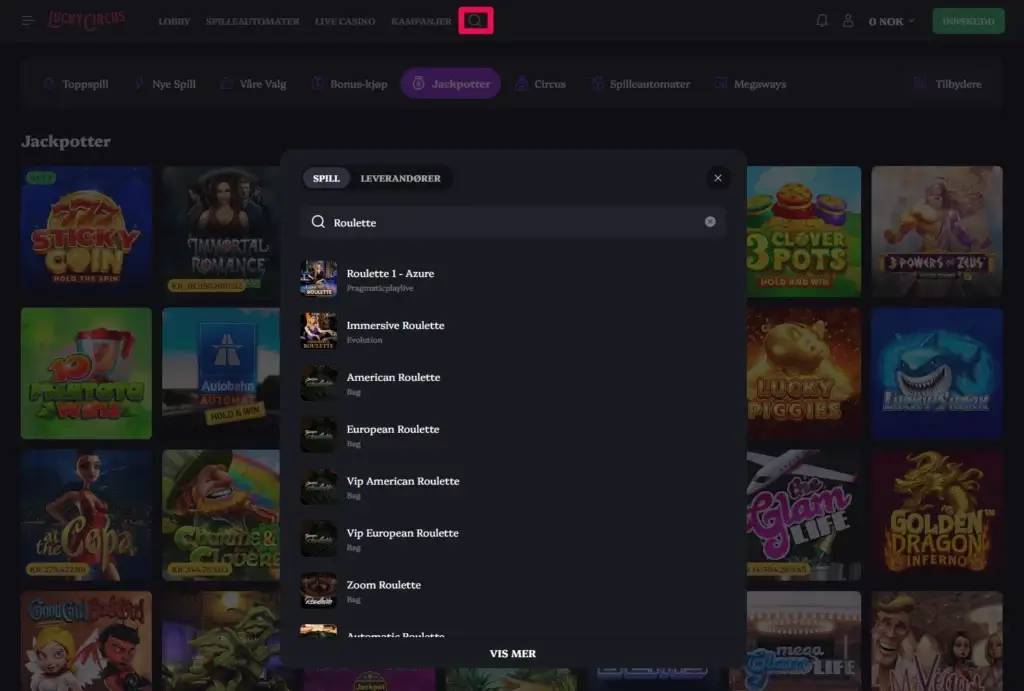Clear the search text with the x icon

coord(710,222)
